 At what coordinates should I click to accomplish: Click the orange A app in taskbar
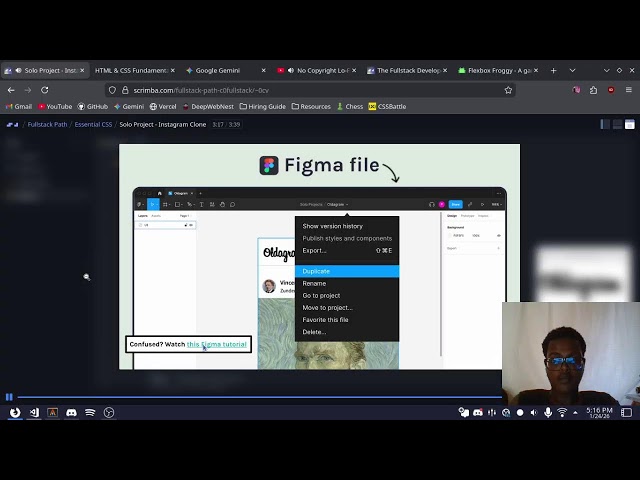pyautogui.click(x=53, y=413)
